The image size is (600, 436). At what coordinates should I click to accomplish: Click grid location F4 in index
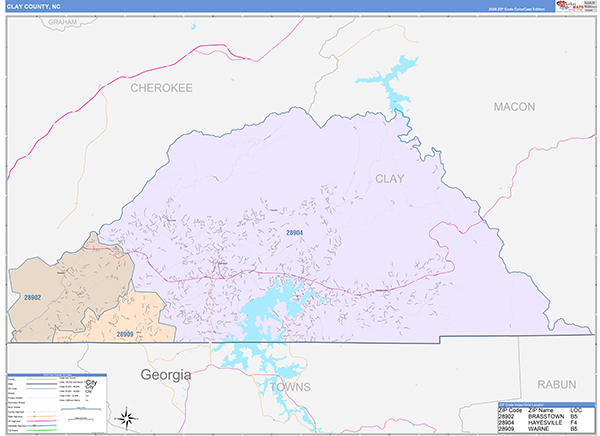(574, 423)
